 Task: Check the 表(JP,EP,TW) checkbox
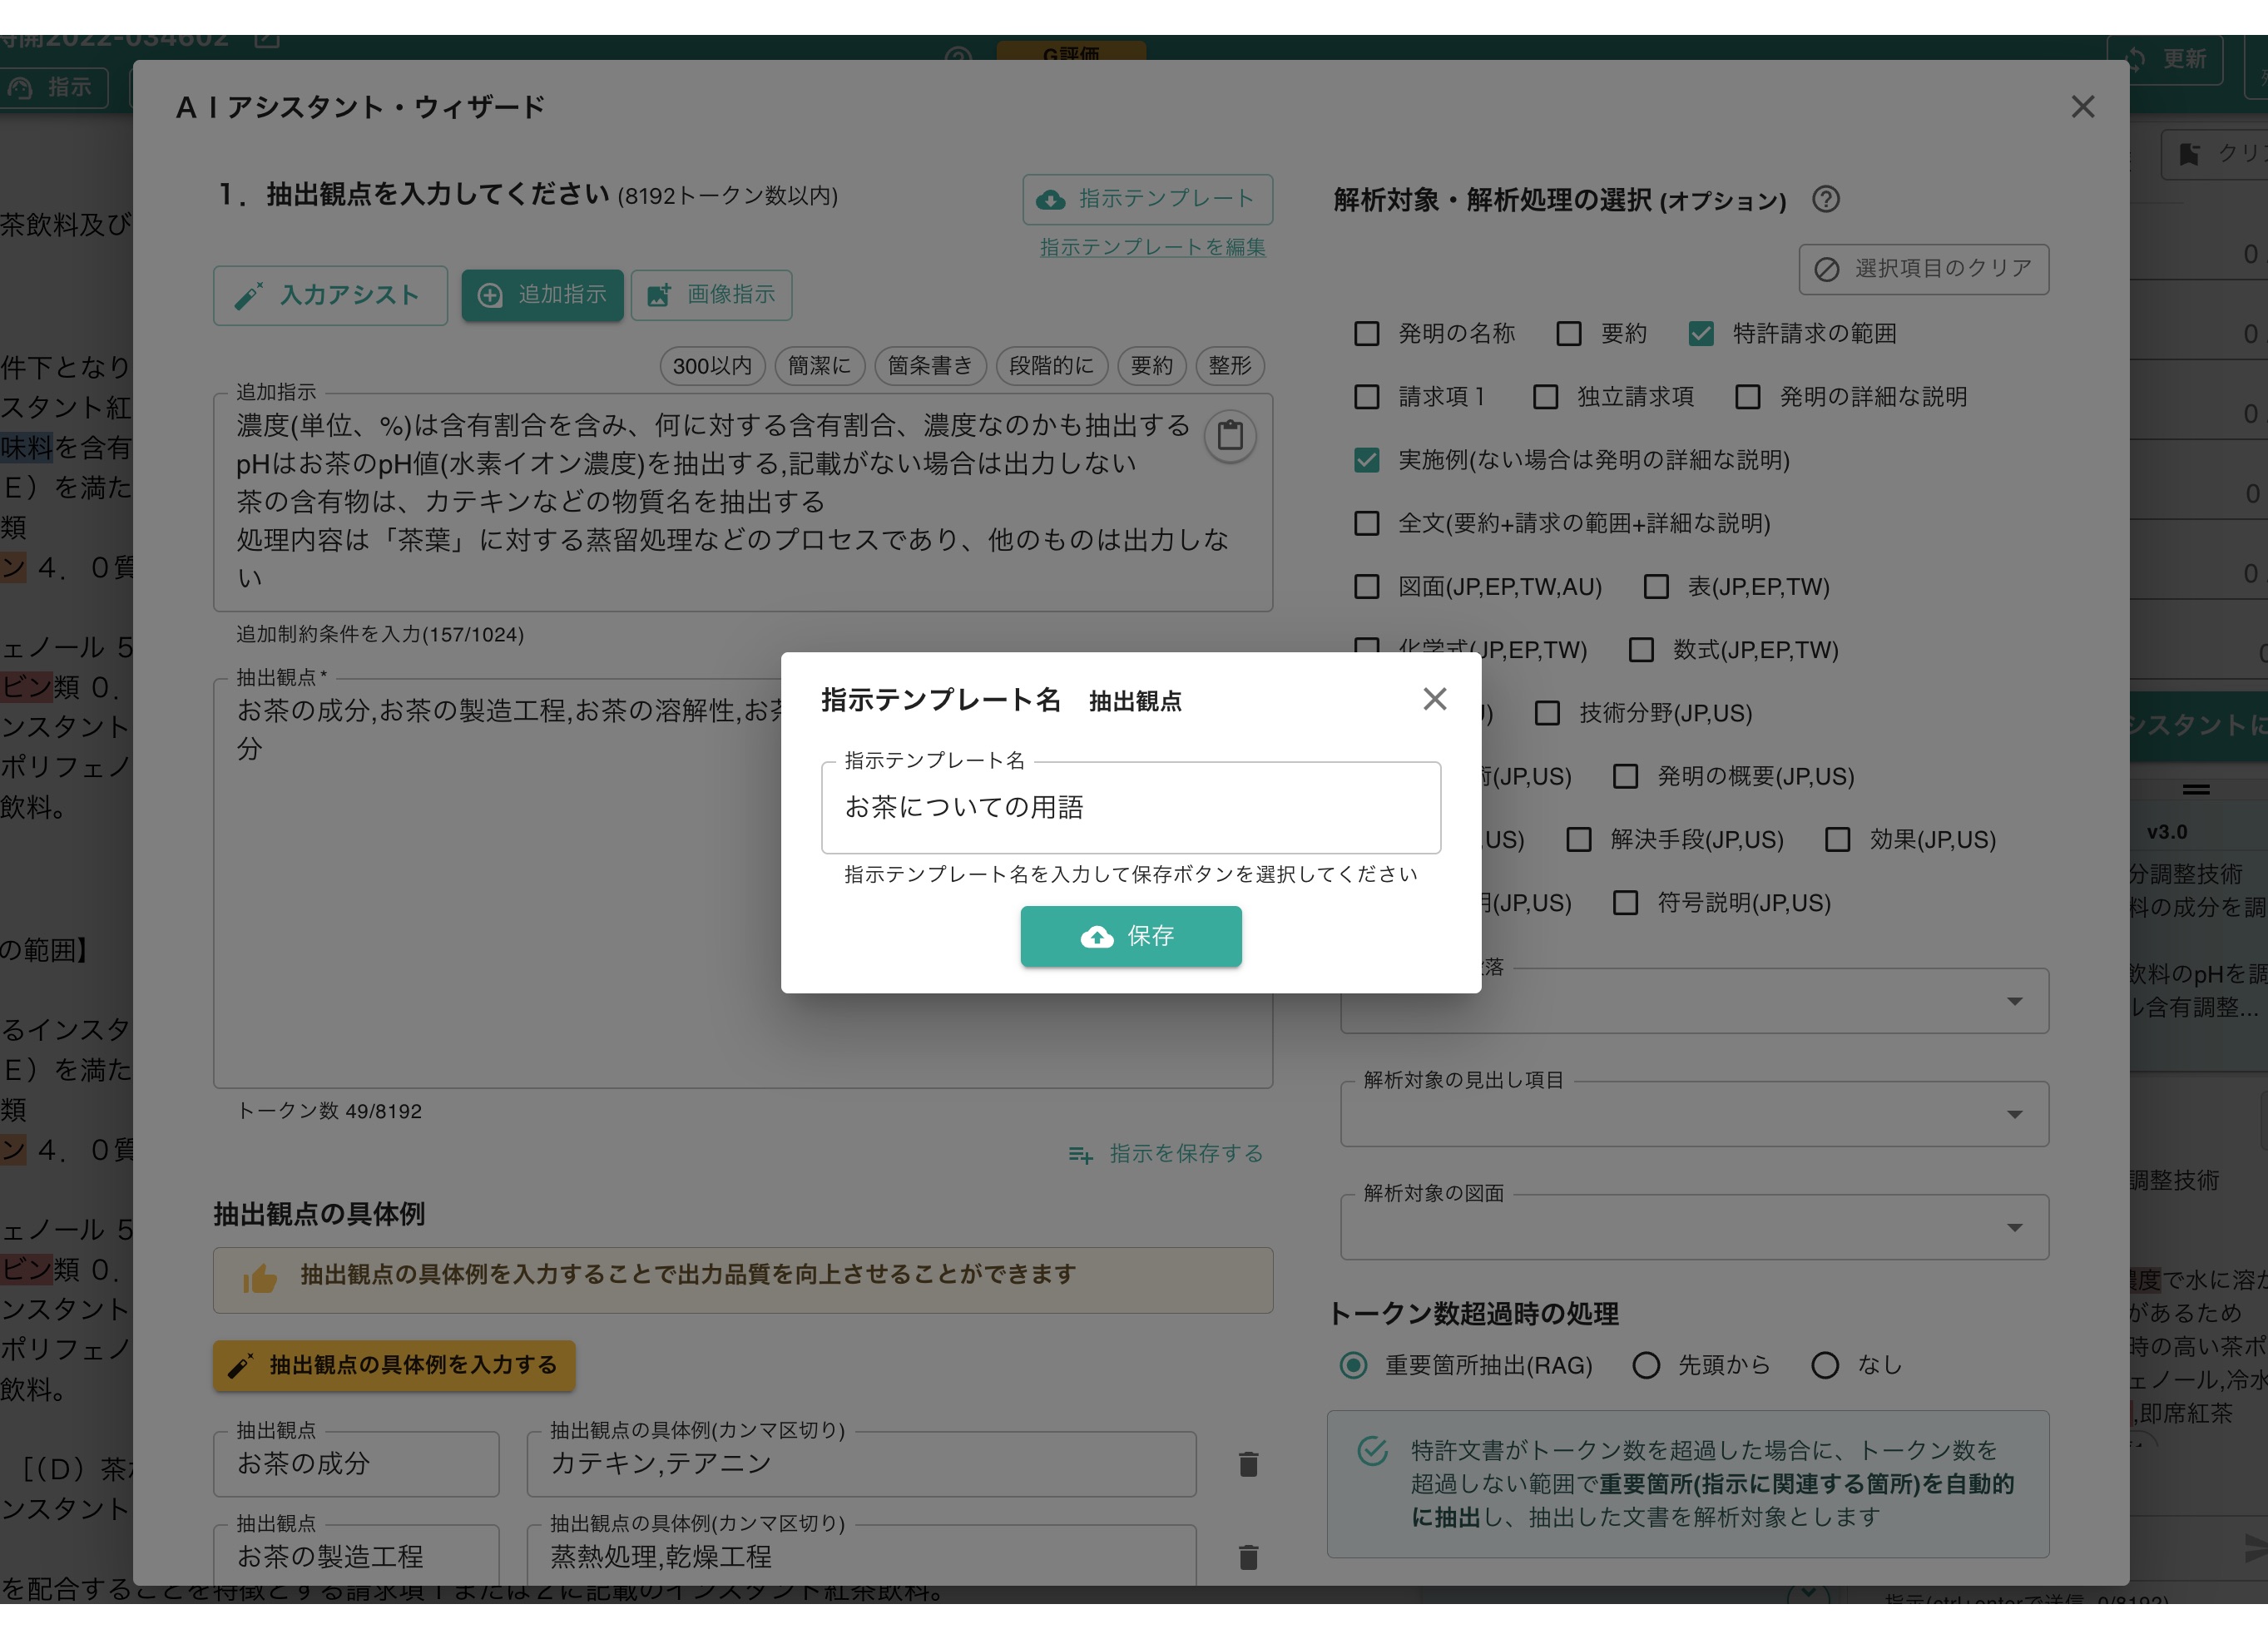pos(1656,587)
